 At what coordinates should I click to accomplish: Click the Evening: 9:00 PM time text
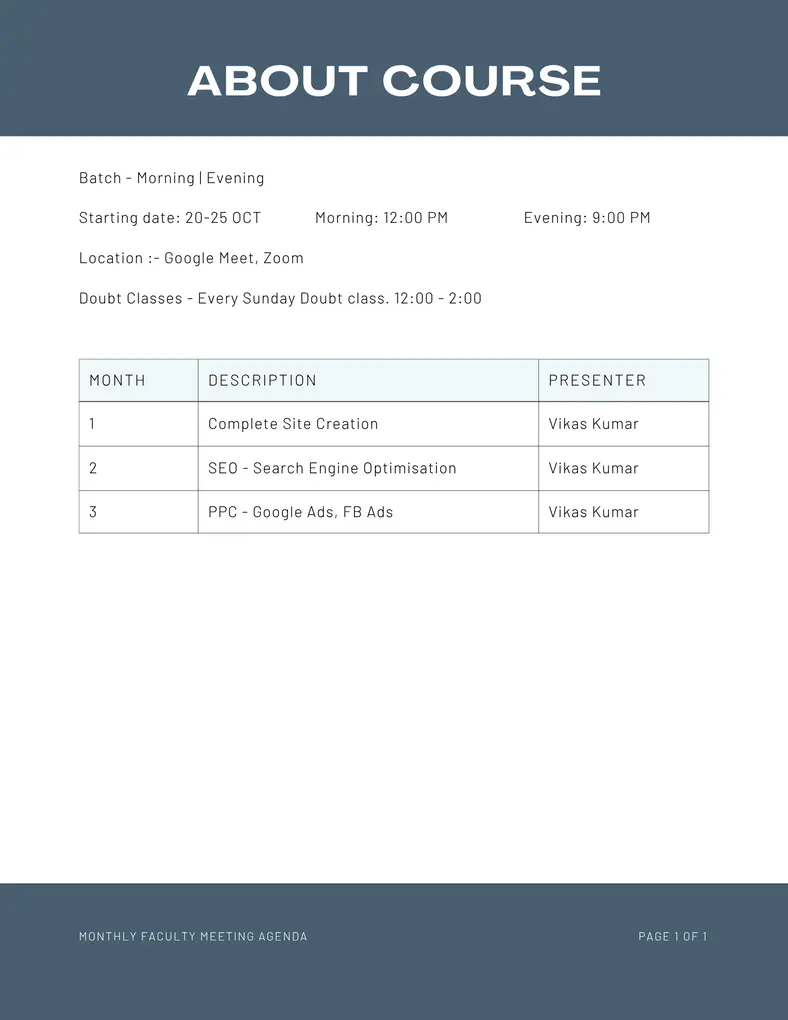(587, 218)
